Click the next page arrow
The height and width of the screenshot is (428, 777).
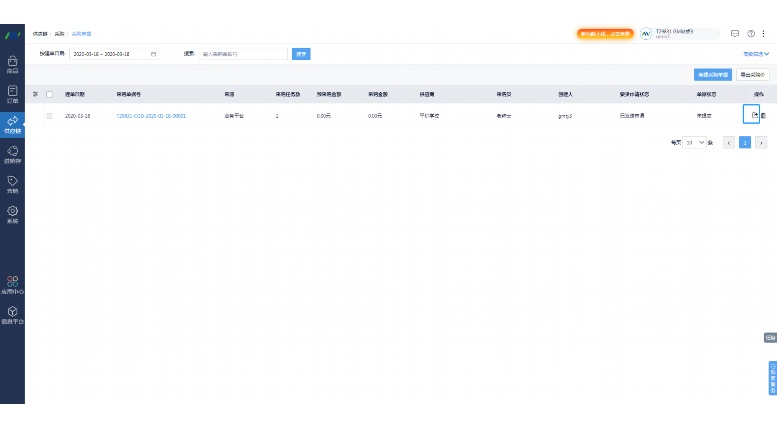point(761,143)
